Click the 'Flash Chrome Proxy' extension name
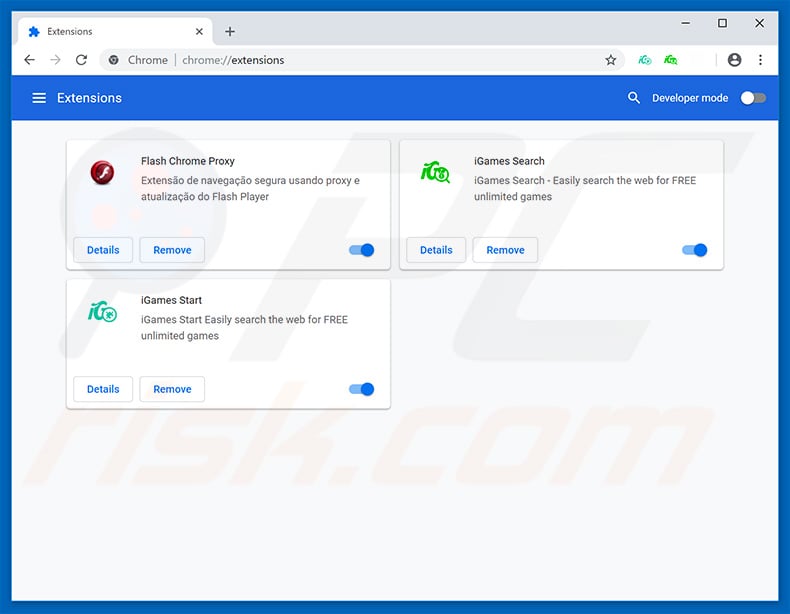The height and width of the screenshot is (614, 790). click(x=188, y=161)
